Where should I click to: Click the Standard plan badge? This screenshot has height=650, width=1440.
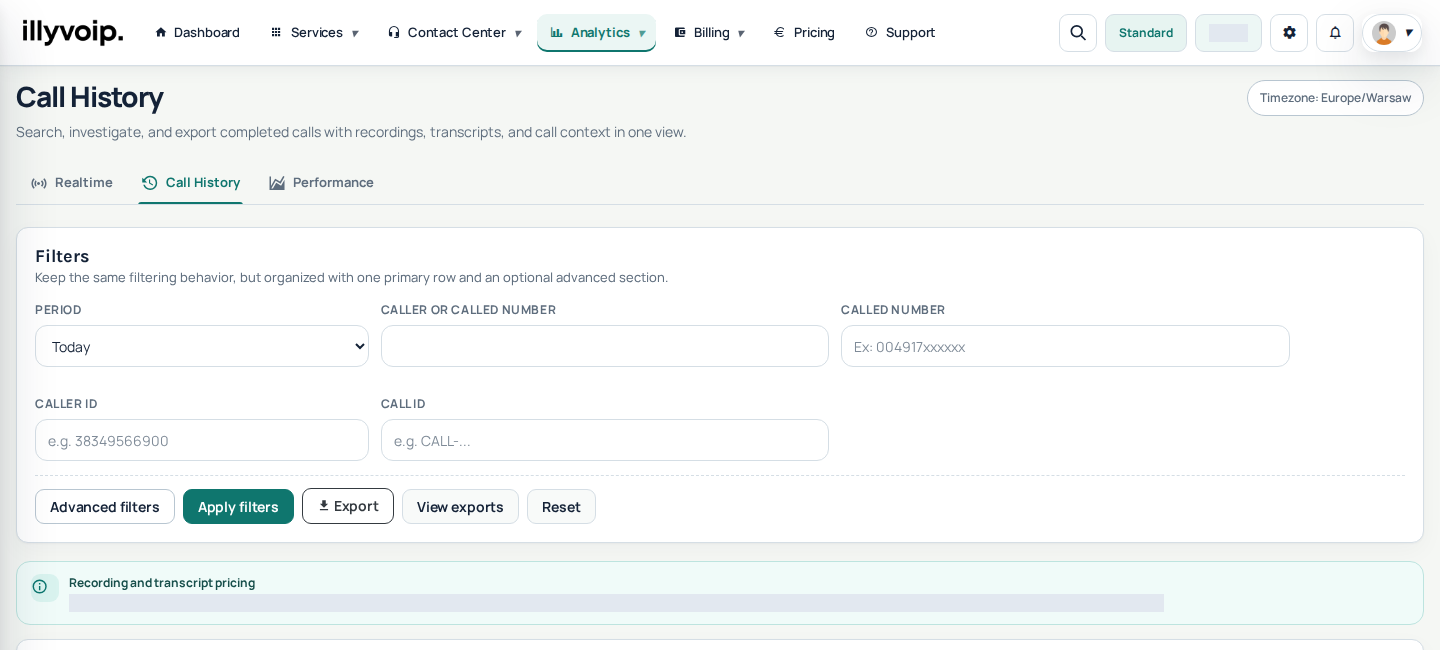tap(1146, 33)
